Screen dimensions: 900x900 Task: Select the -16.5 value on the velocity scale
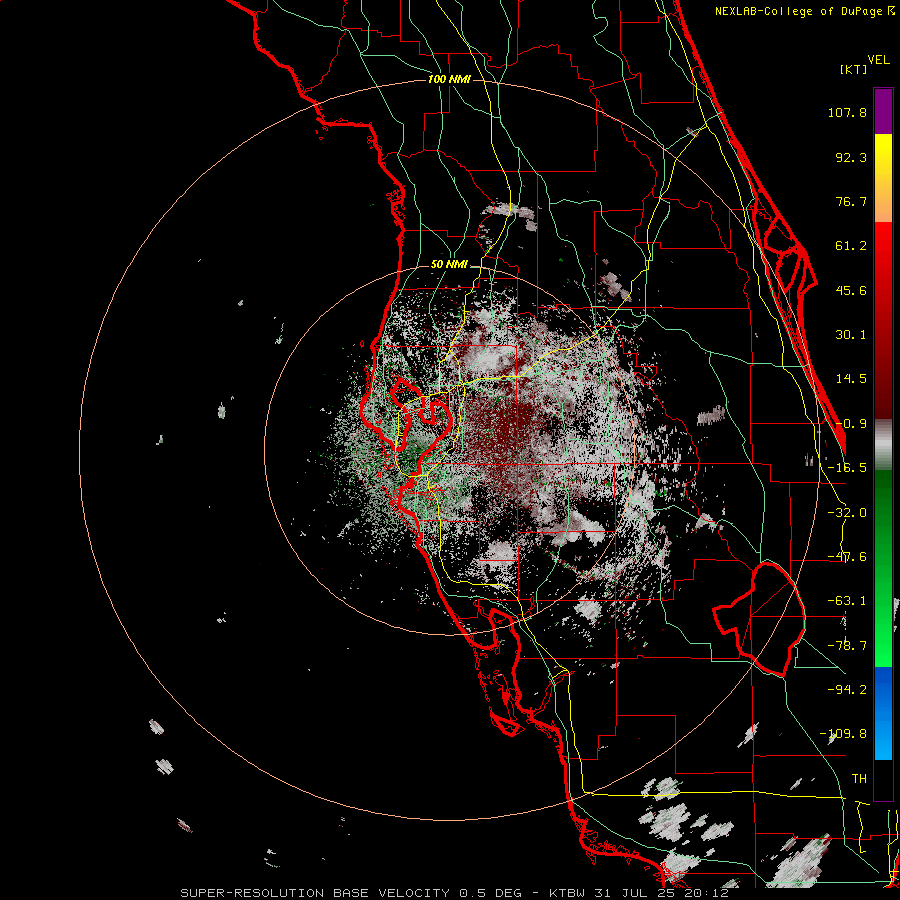[x=847, y=468]
